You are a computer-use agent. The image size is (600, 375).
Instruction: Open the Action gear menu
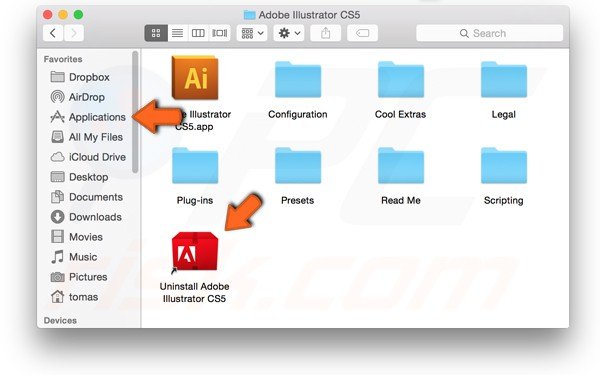point(289,33)
